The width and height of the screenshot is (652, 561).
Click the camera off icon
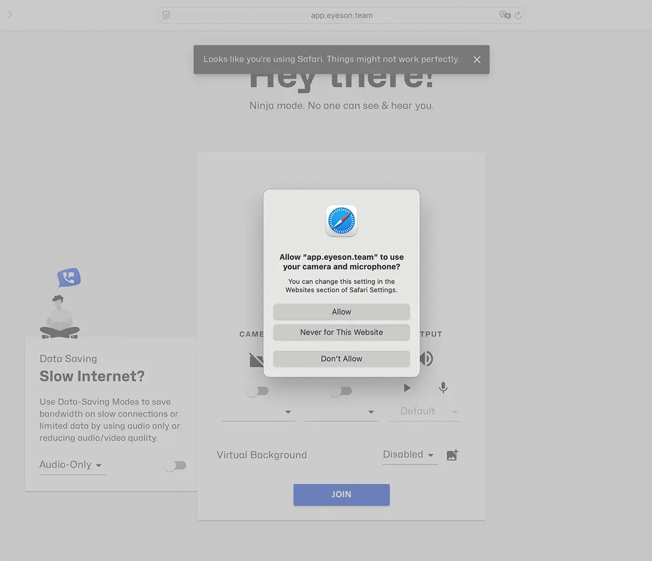click(256, 360)
